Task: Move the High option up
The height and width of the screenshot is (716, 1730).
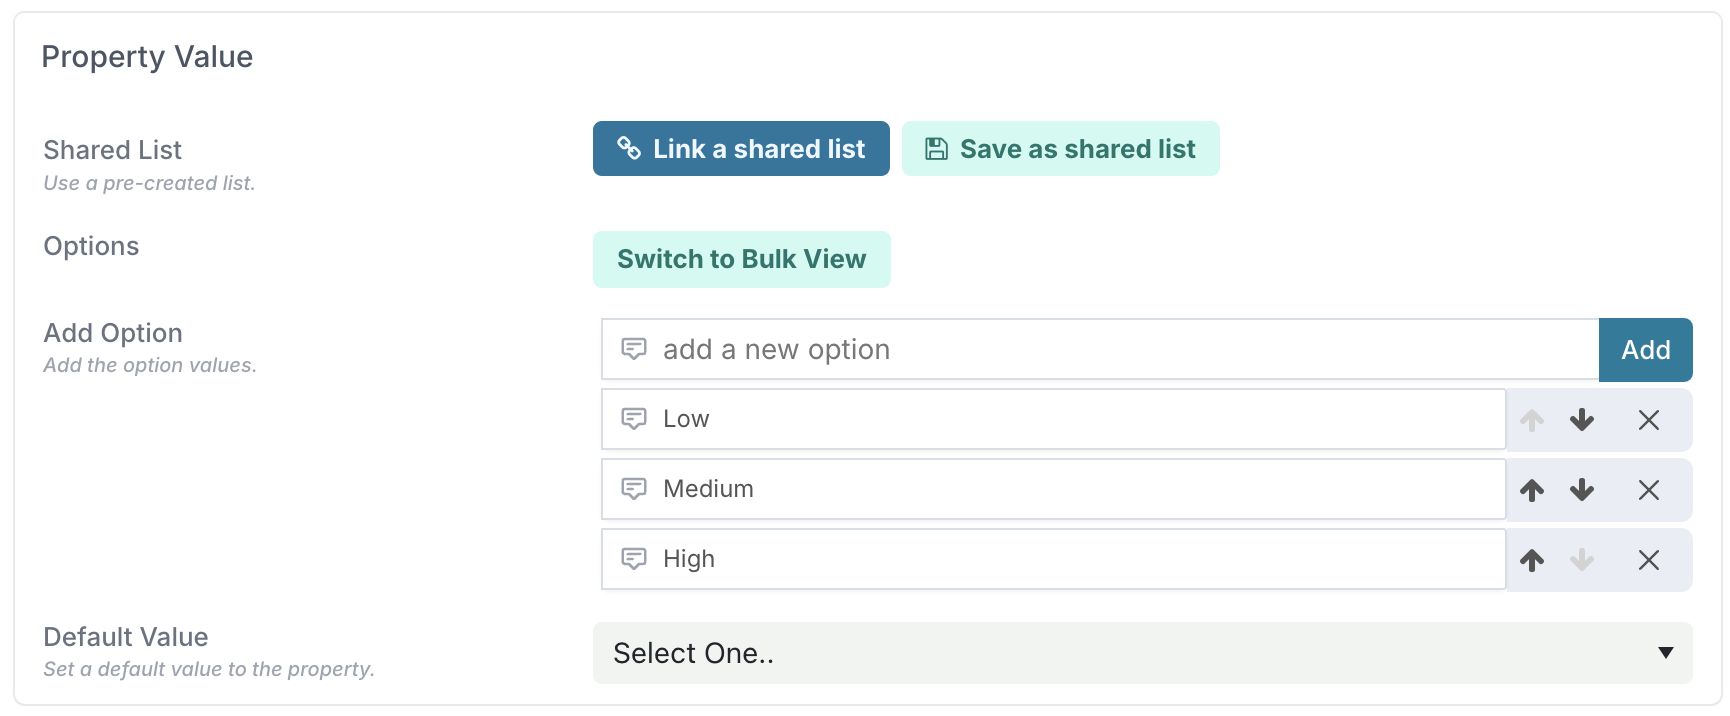Action: click(1532, 560)
